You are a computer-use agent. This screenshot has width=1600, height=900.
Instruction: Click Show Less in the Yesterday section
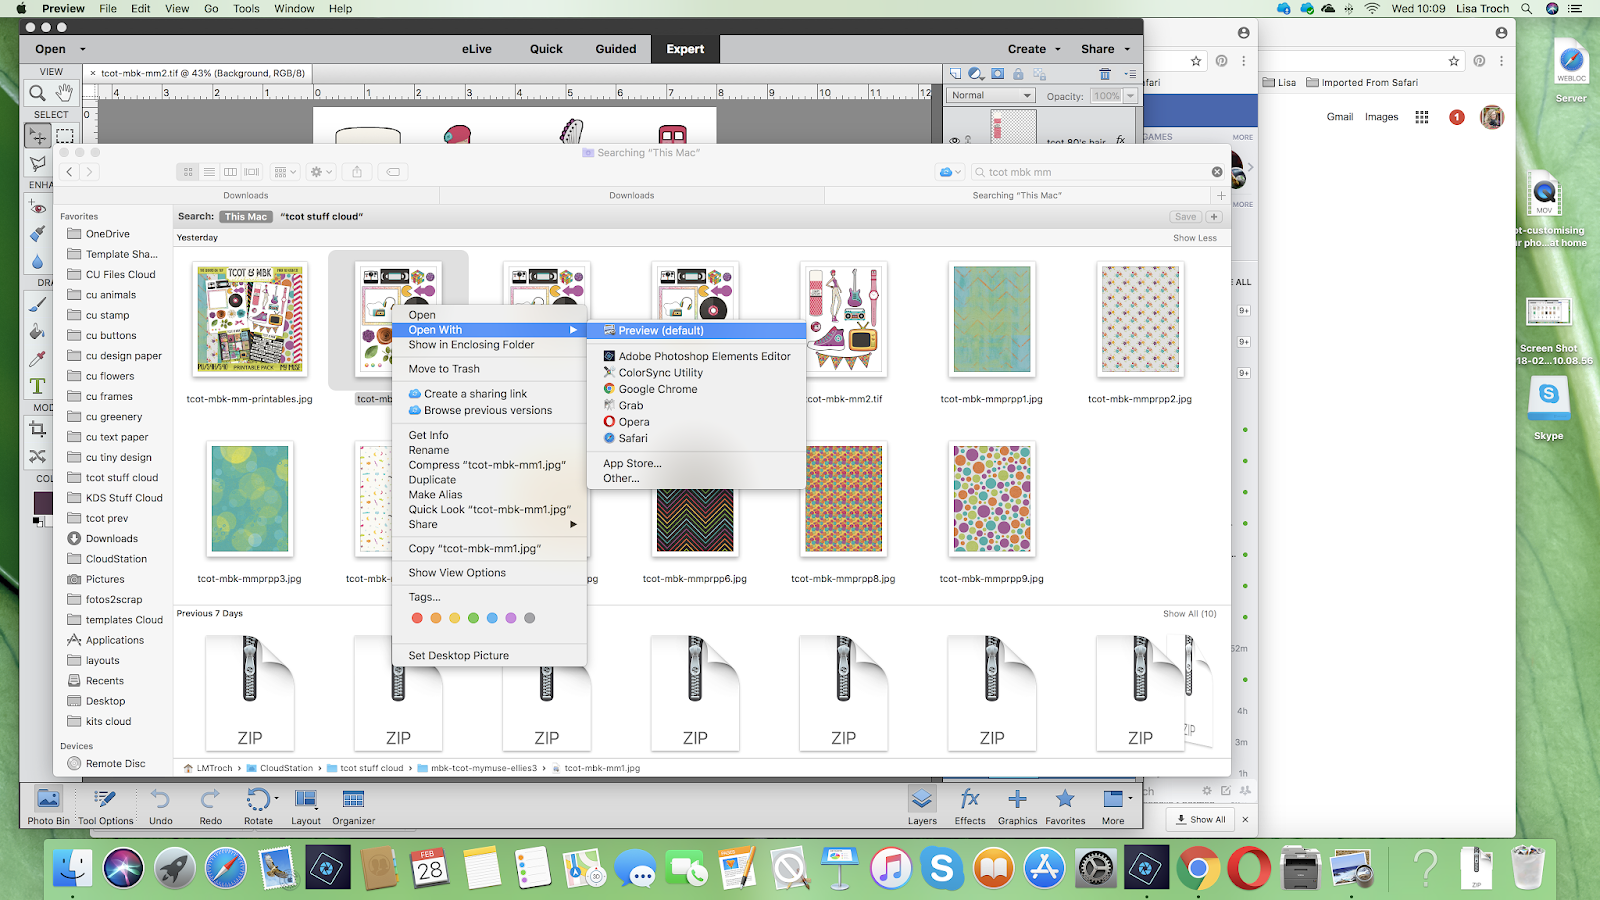click(1195, 238)
